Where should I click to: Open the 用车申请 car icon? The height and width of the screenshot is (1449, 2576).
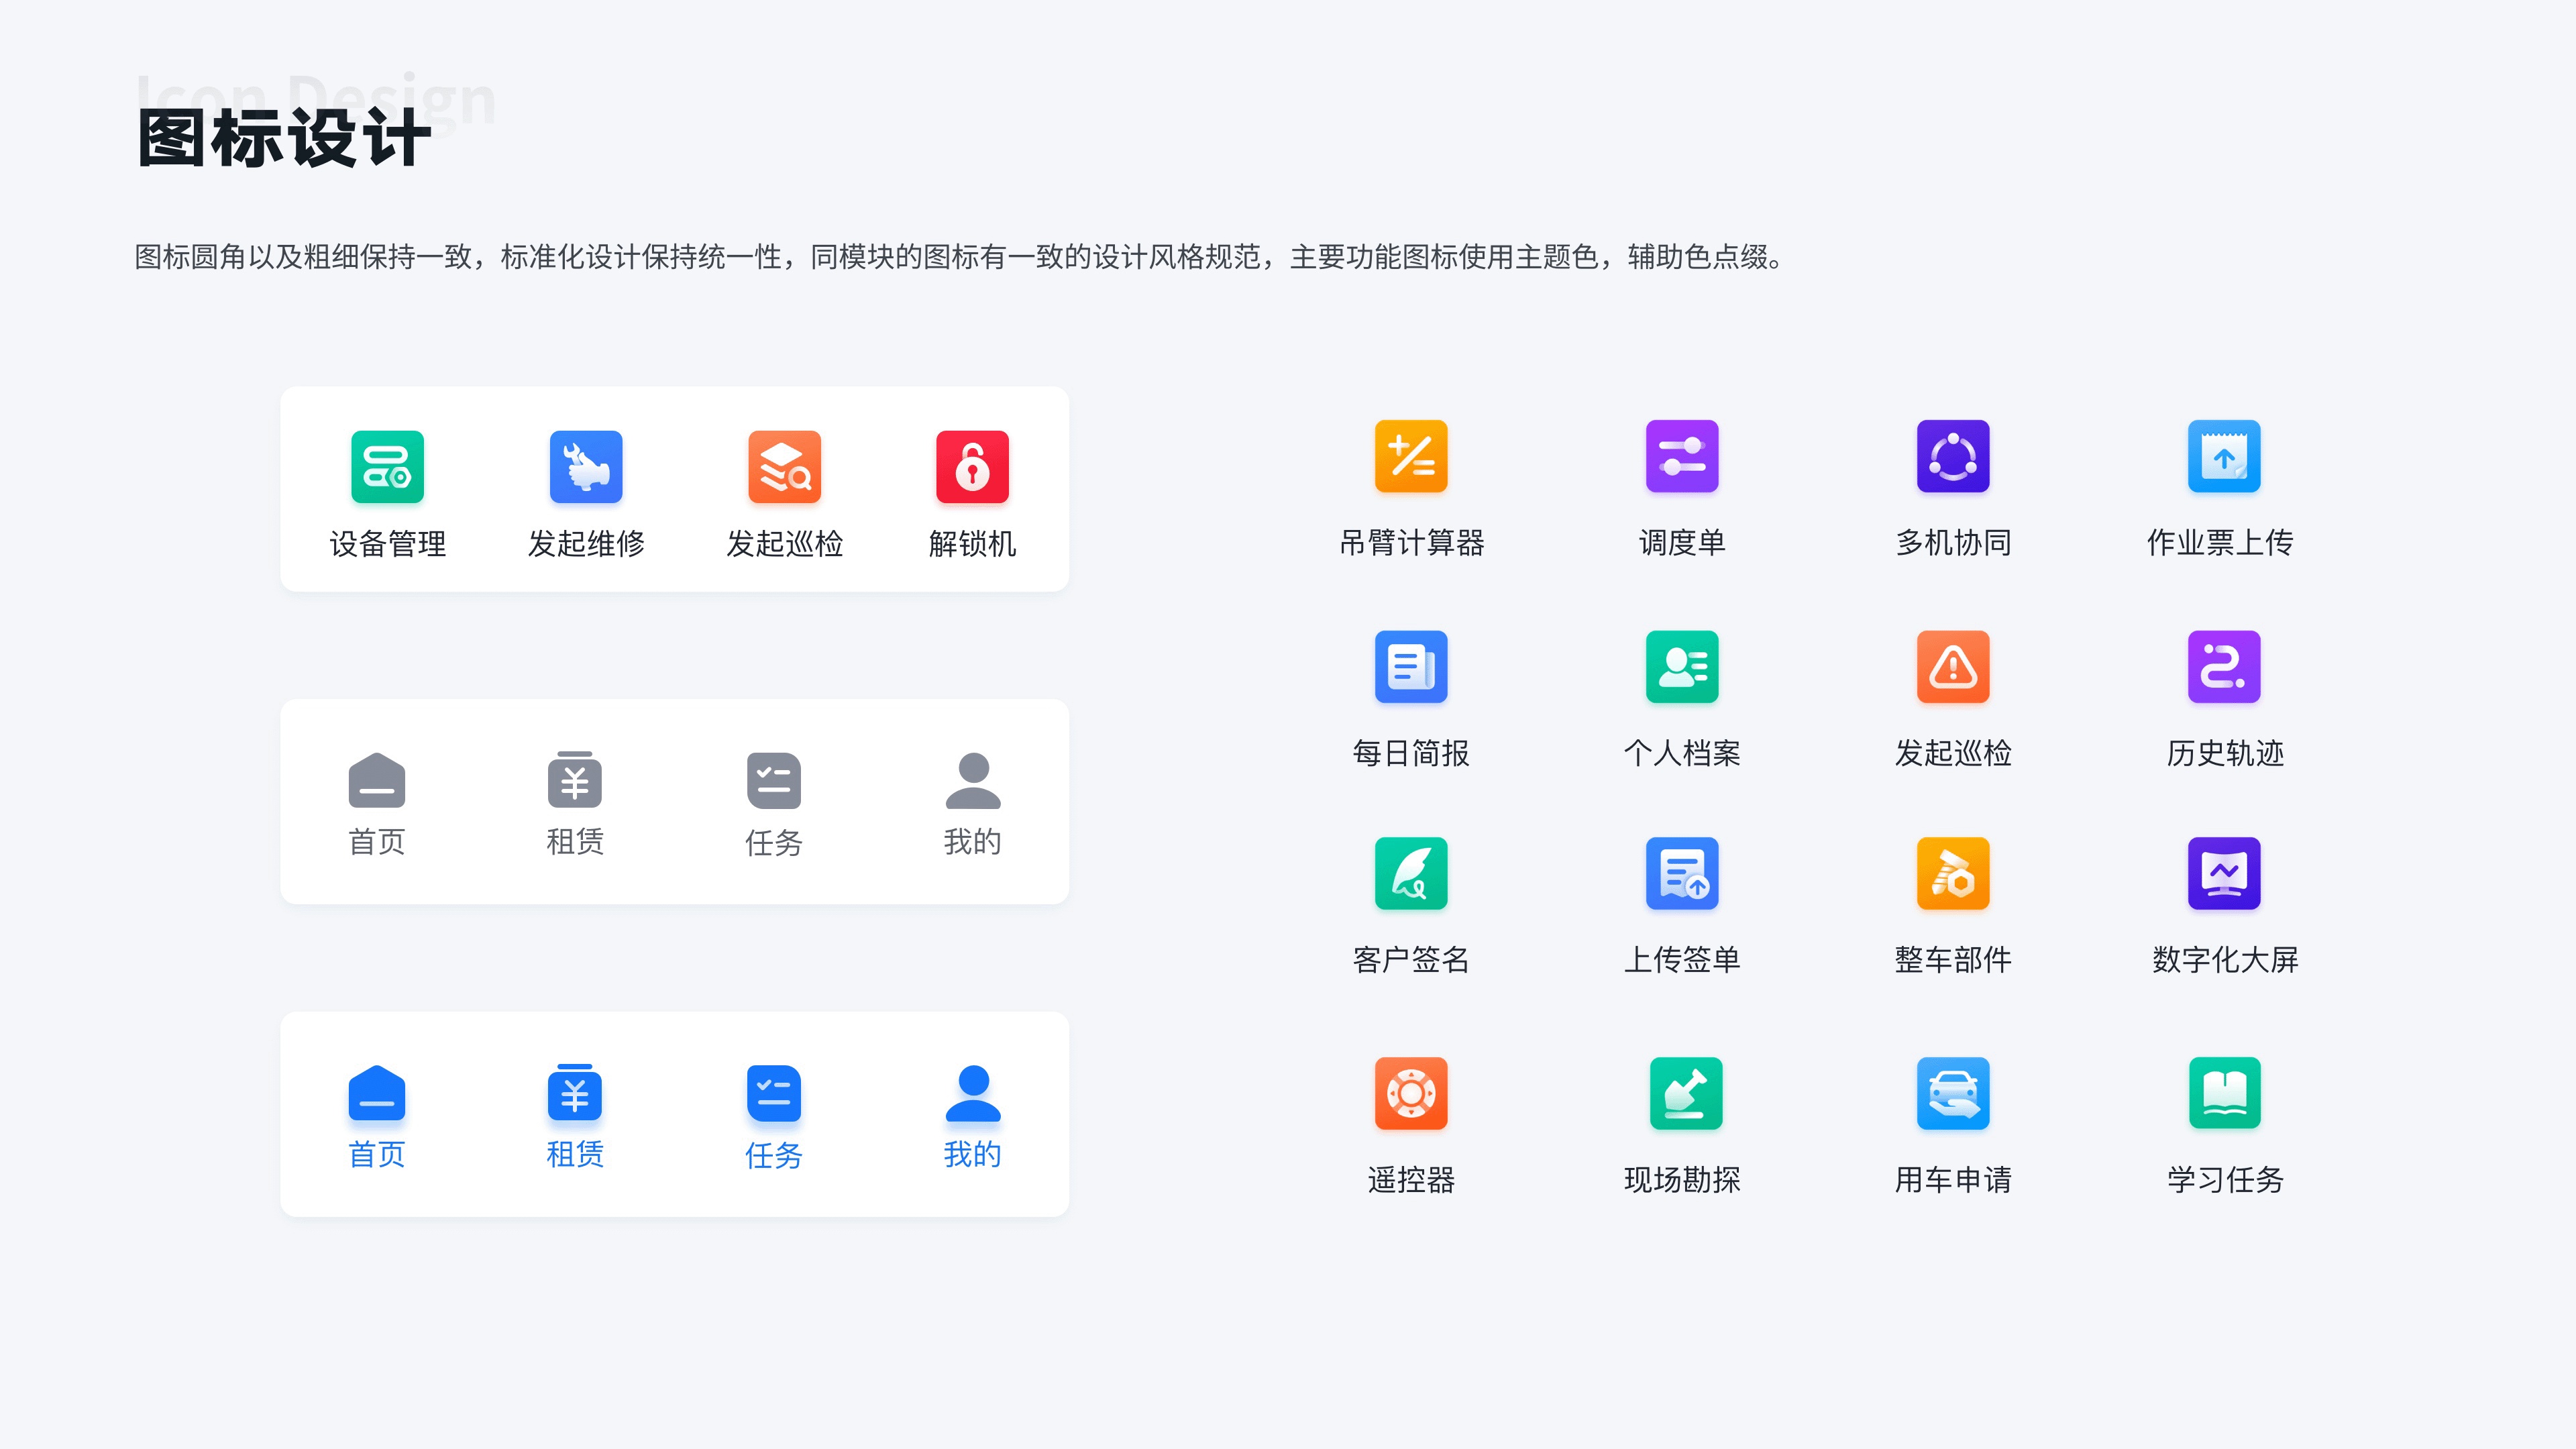[x=1952, y=1093]
